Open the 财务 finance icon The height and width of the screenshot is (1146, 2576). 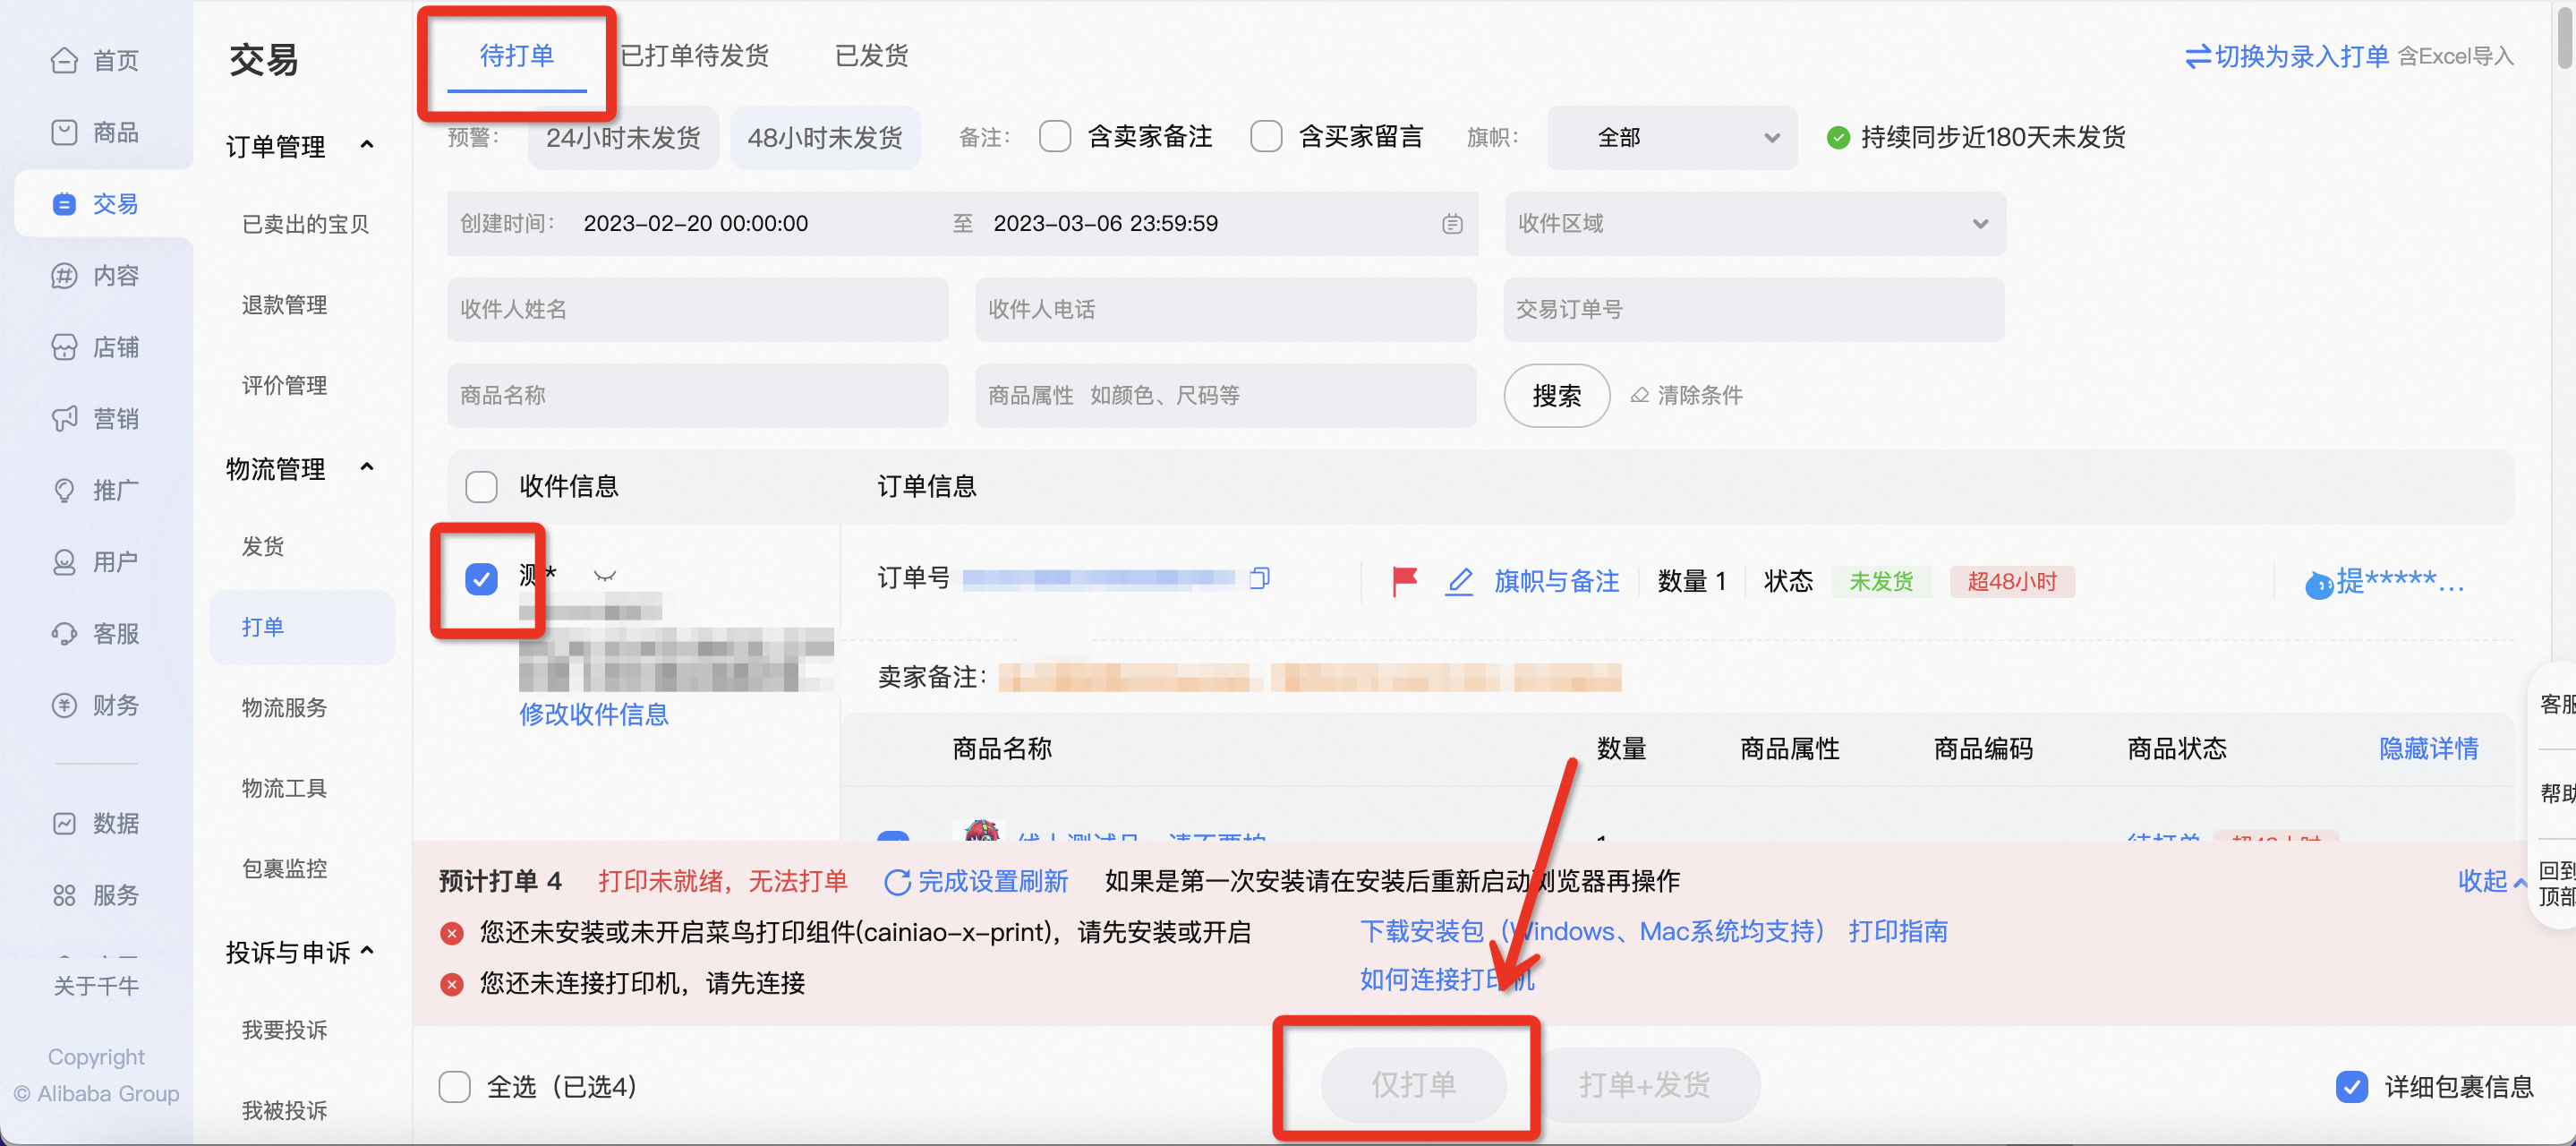point(64,705)
